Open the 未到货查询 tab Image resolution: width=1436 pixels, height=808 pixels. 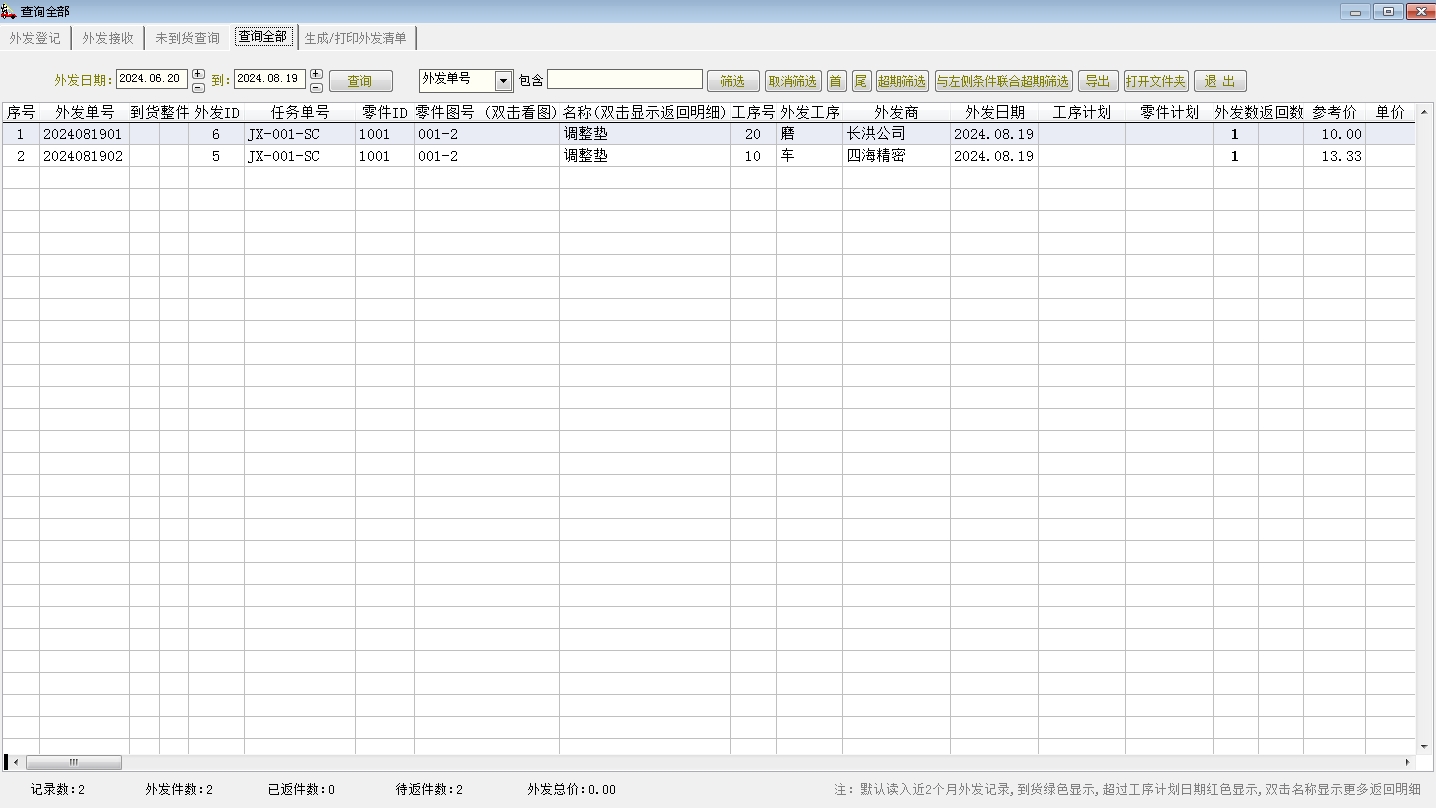pyautogui.click(x=187, y=38)
